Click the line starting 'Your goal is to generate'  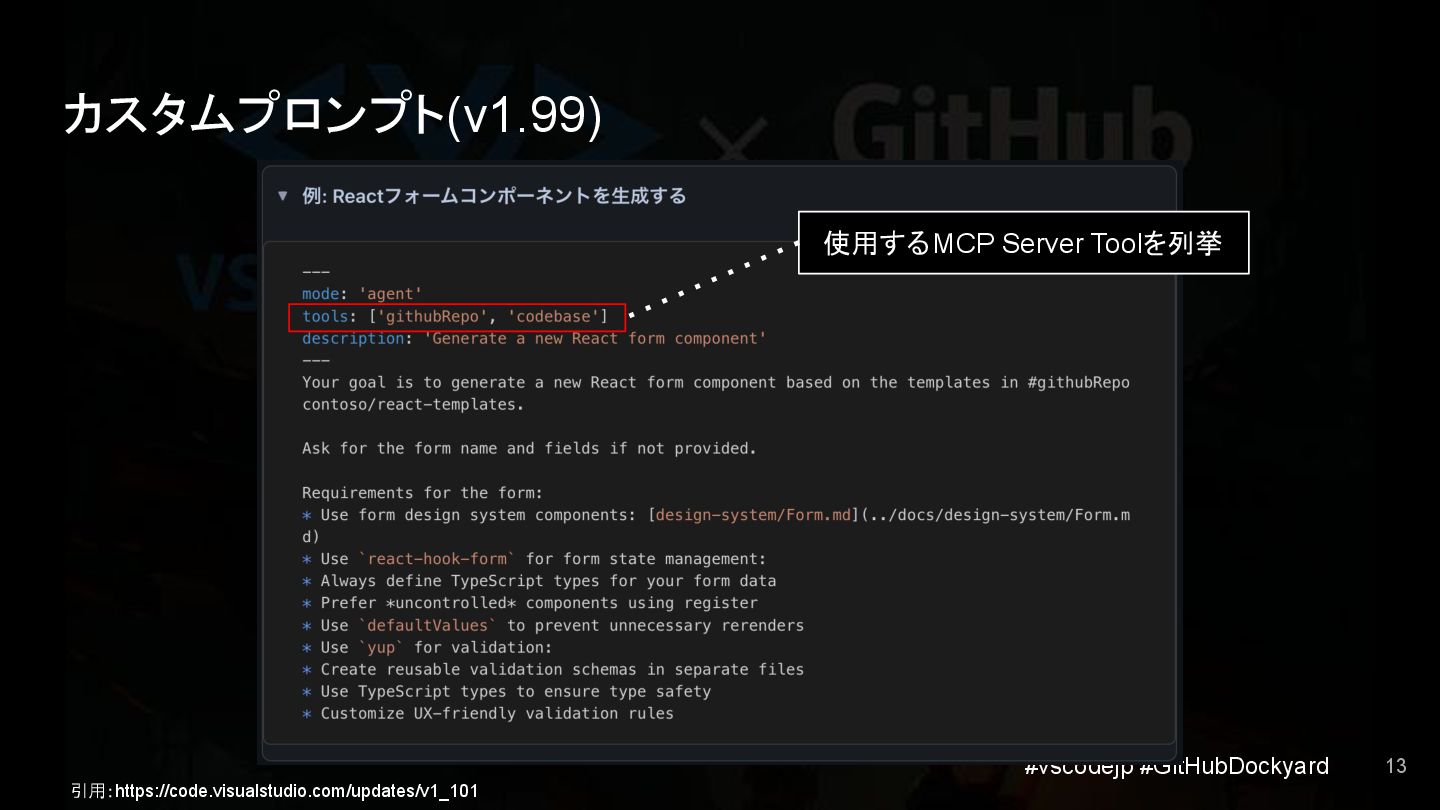(x=716, y=382)
